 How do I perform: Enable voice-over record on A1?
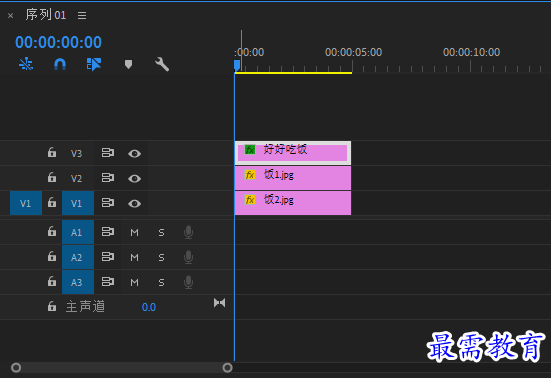[x=188, y=232]
